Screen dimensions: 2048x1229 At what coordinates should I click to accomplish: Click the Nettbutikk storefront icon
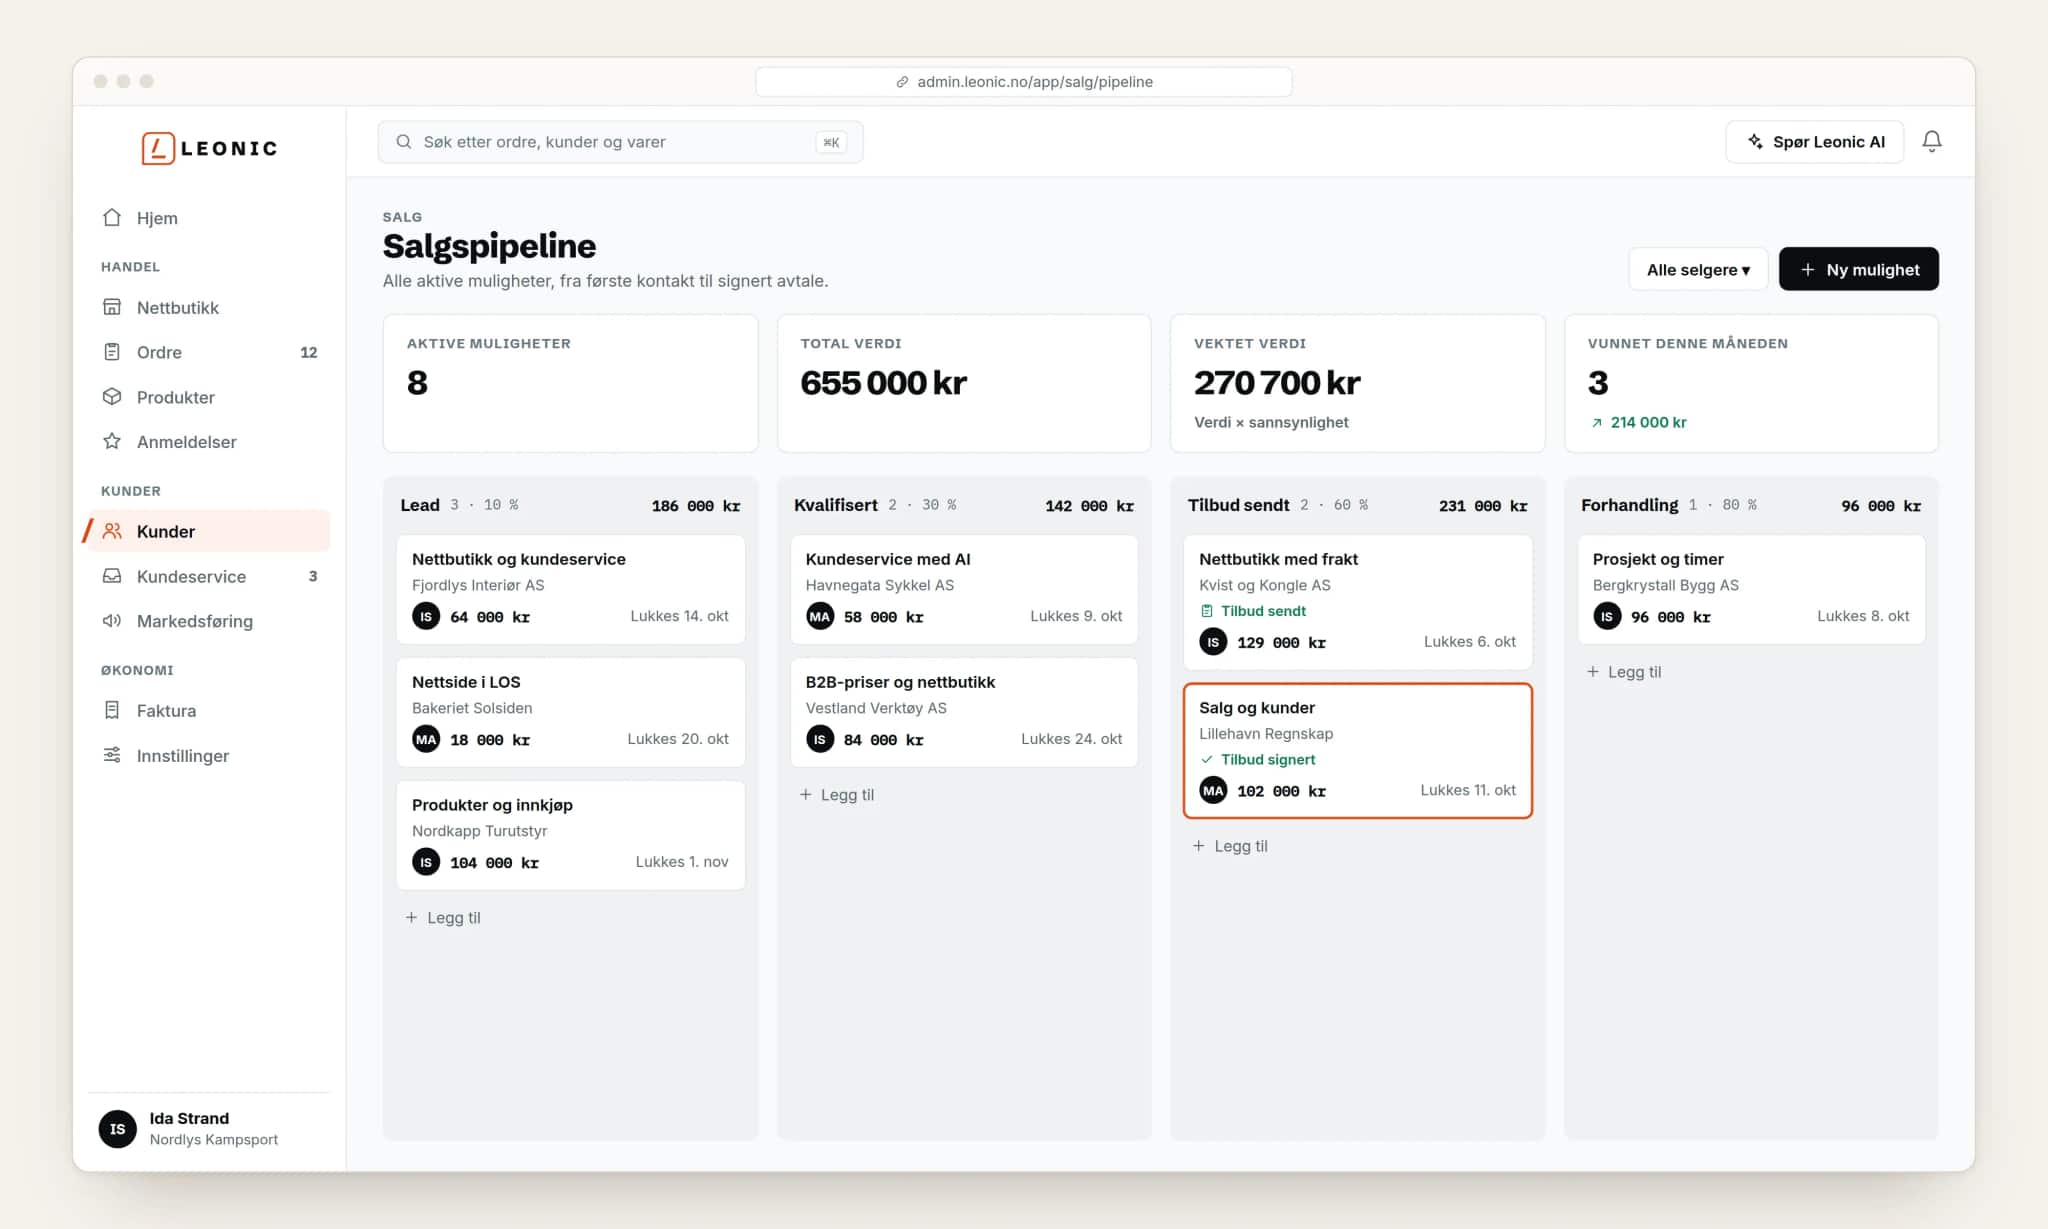click(x=112, y=307)
